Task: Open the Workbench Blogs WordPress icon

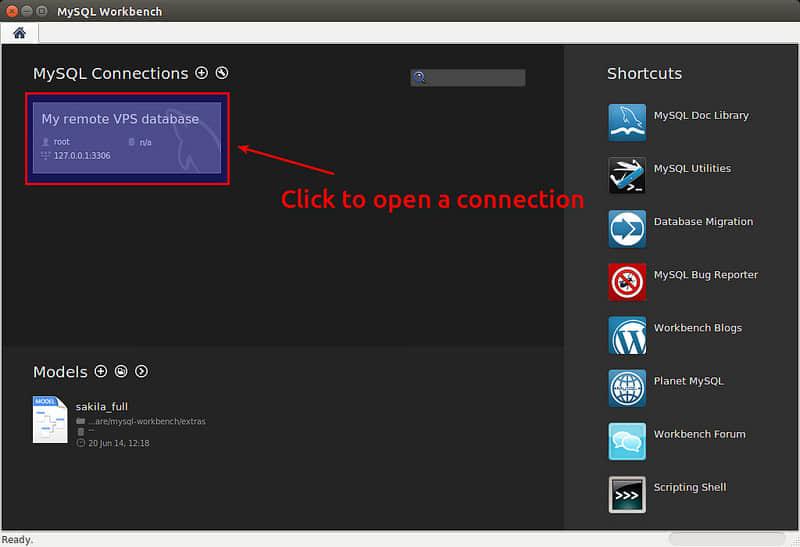Action: point(627,335)
